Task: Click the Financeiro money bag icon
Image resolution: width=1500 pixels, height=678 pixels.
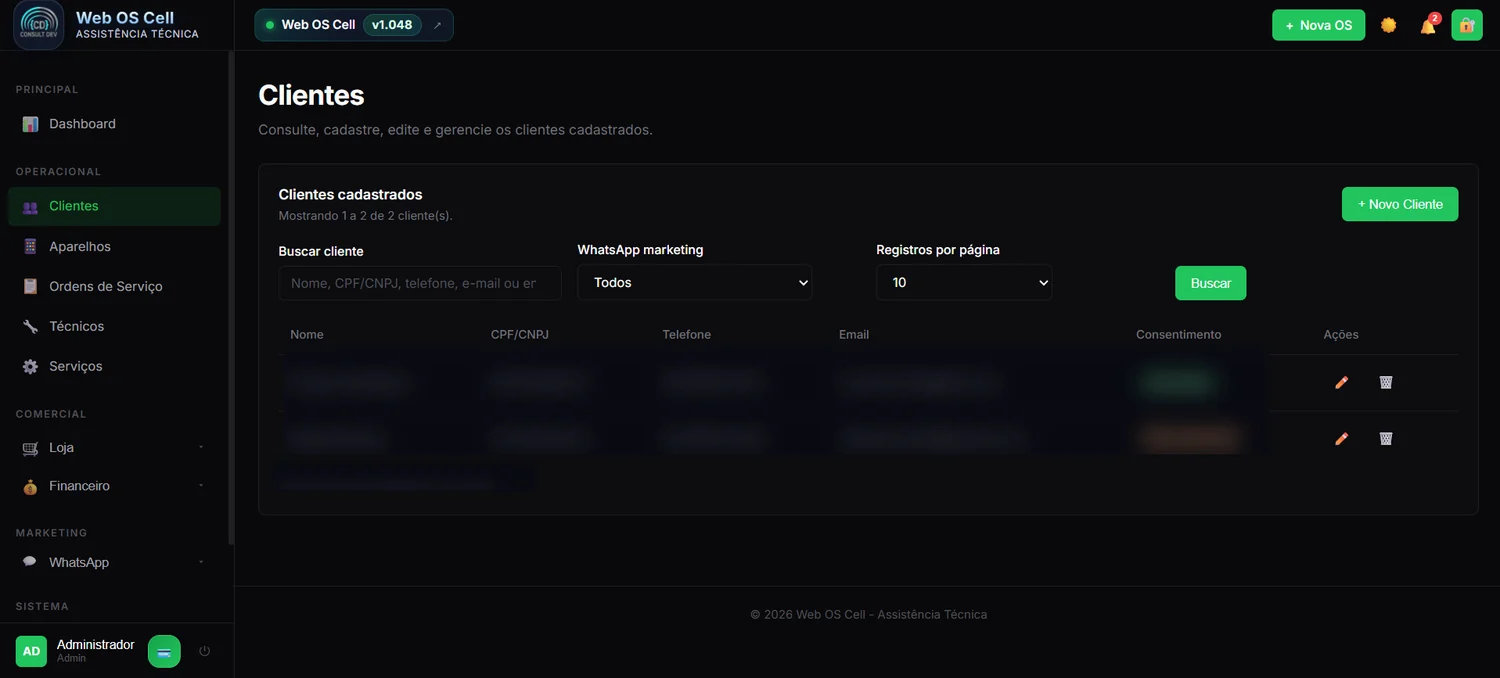Action: tap(30, 486)
